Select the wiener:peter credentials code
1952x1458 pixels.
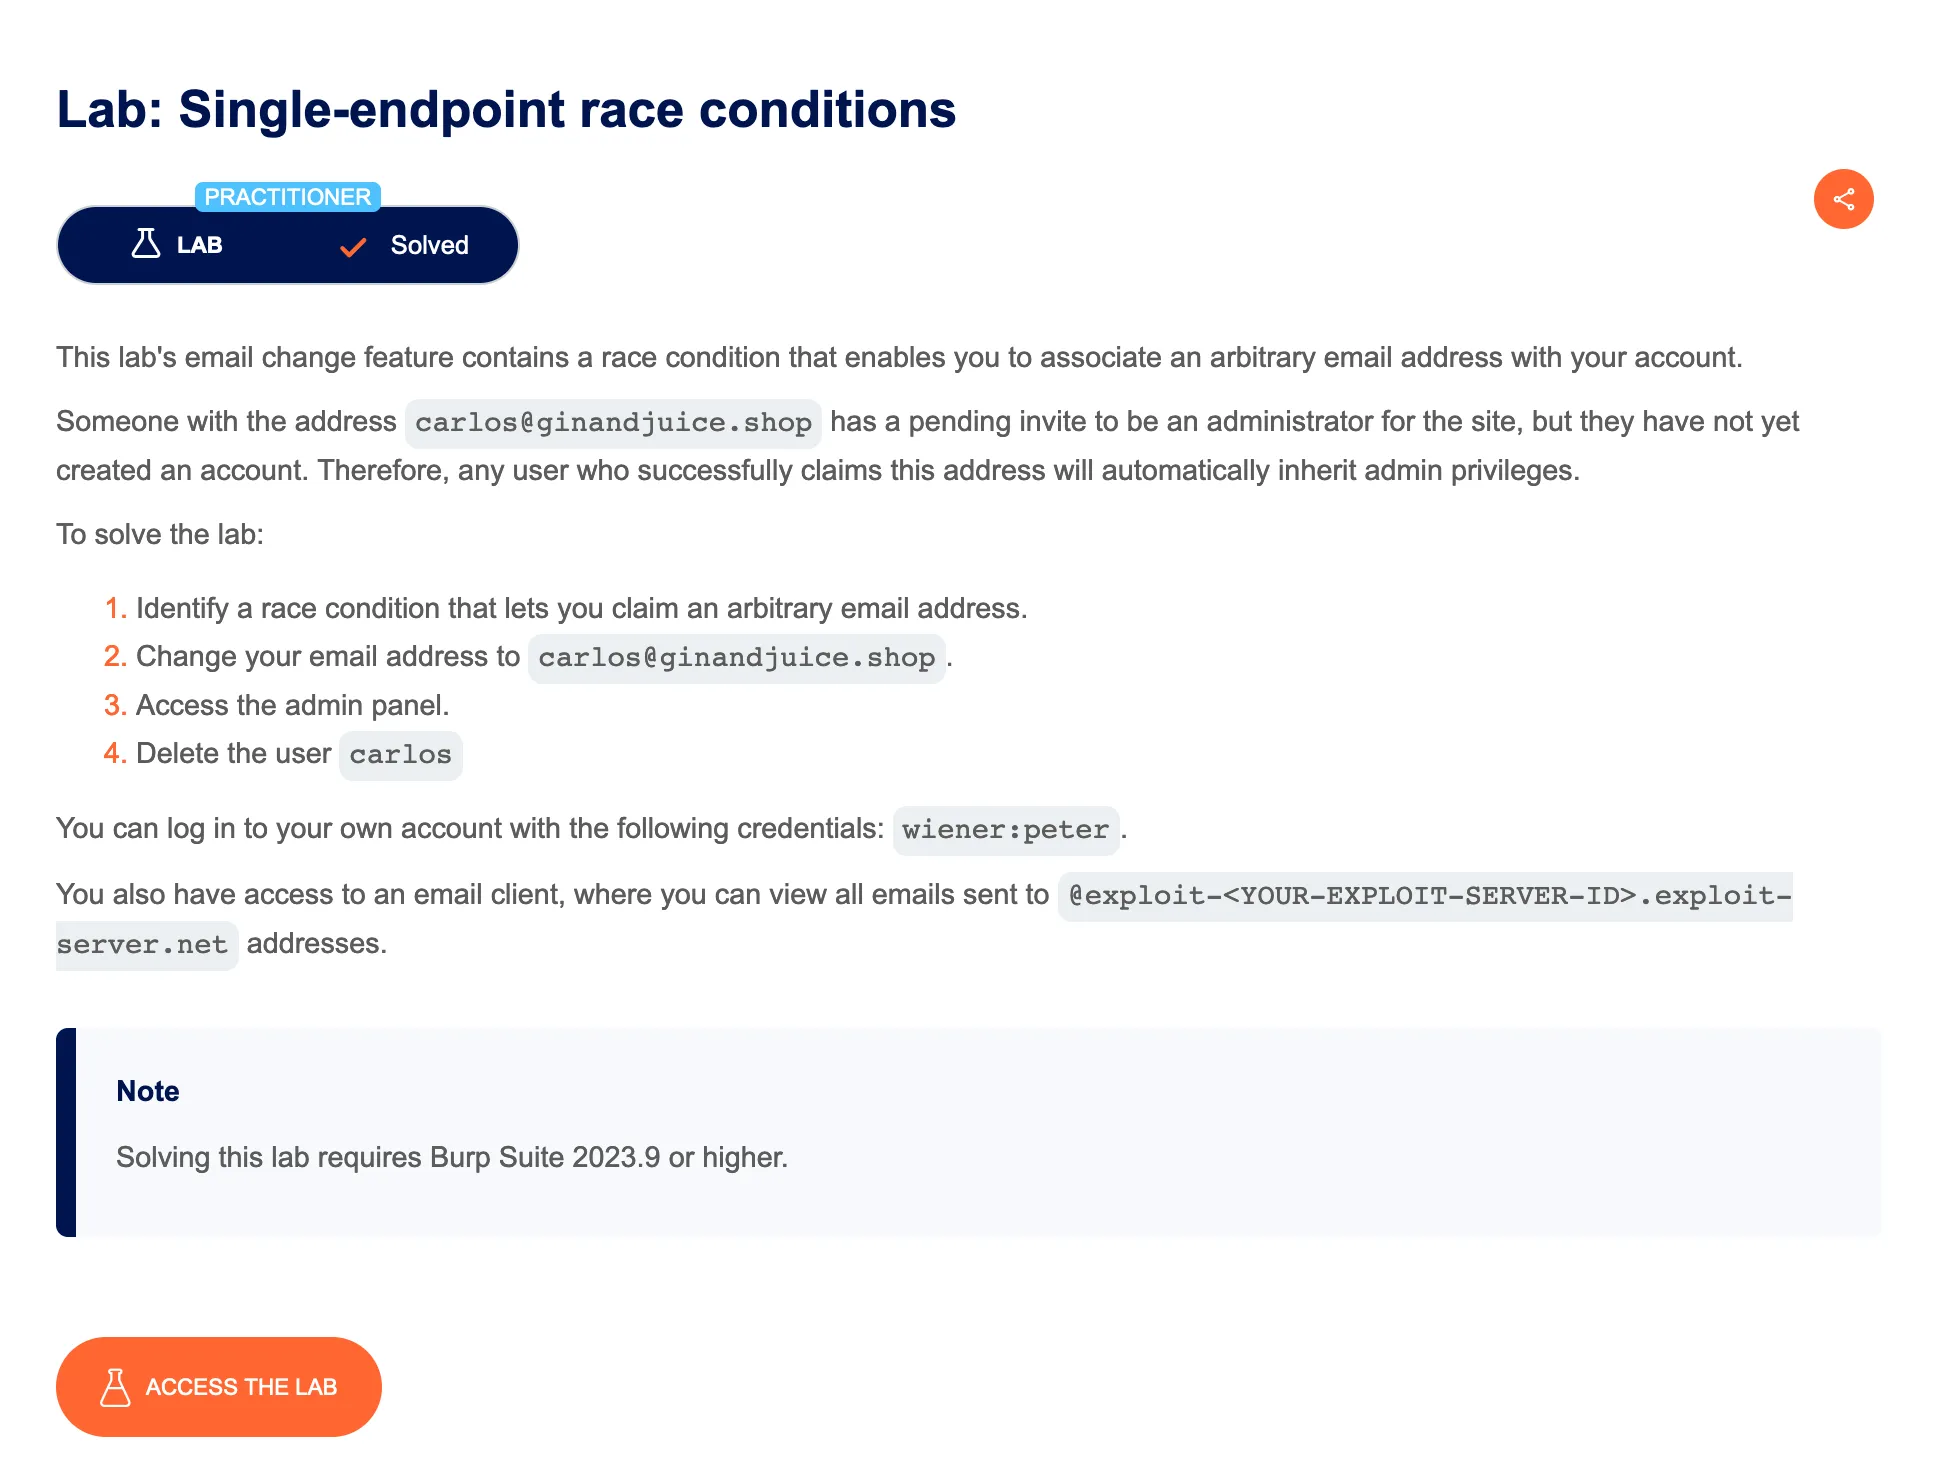[1005, 830]
